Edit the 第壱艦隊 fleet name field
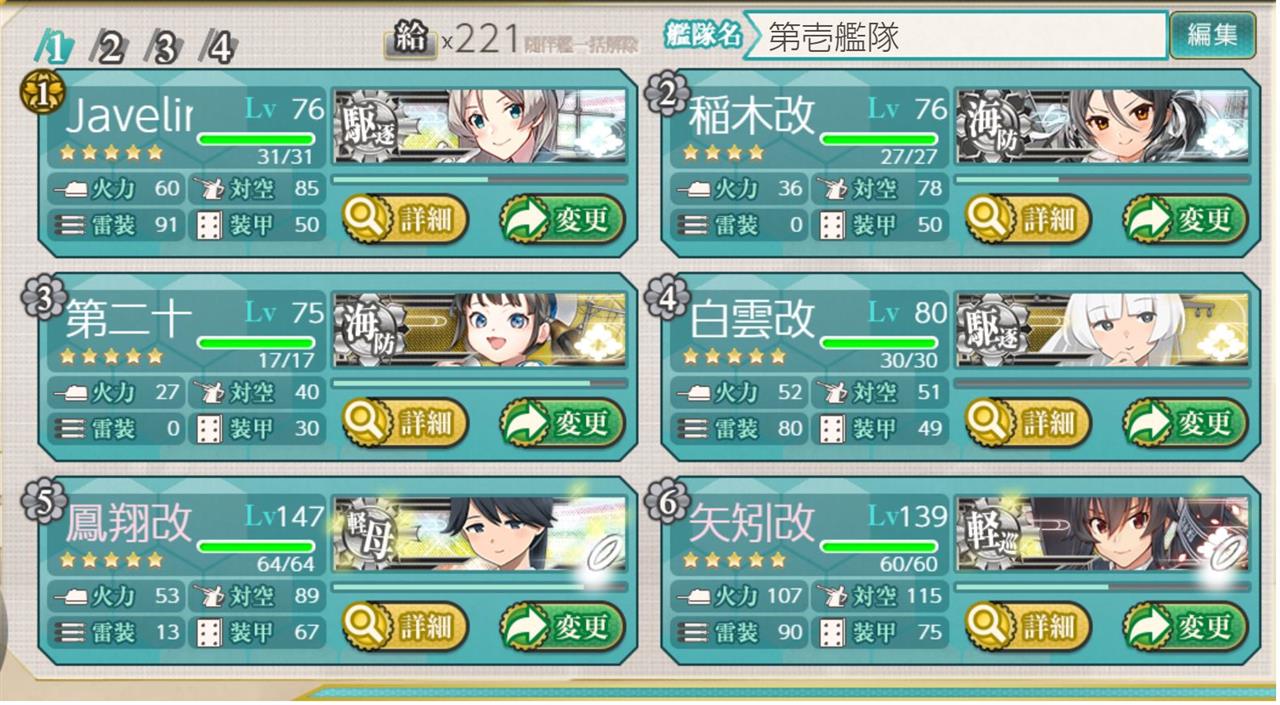This screenshot has width=1280, height=705. [955, 36]
